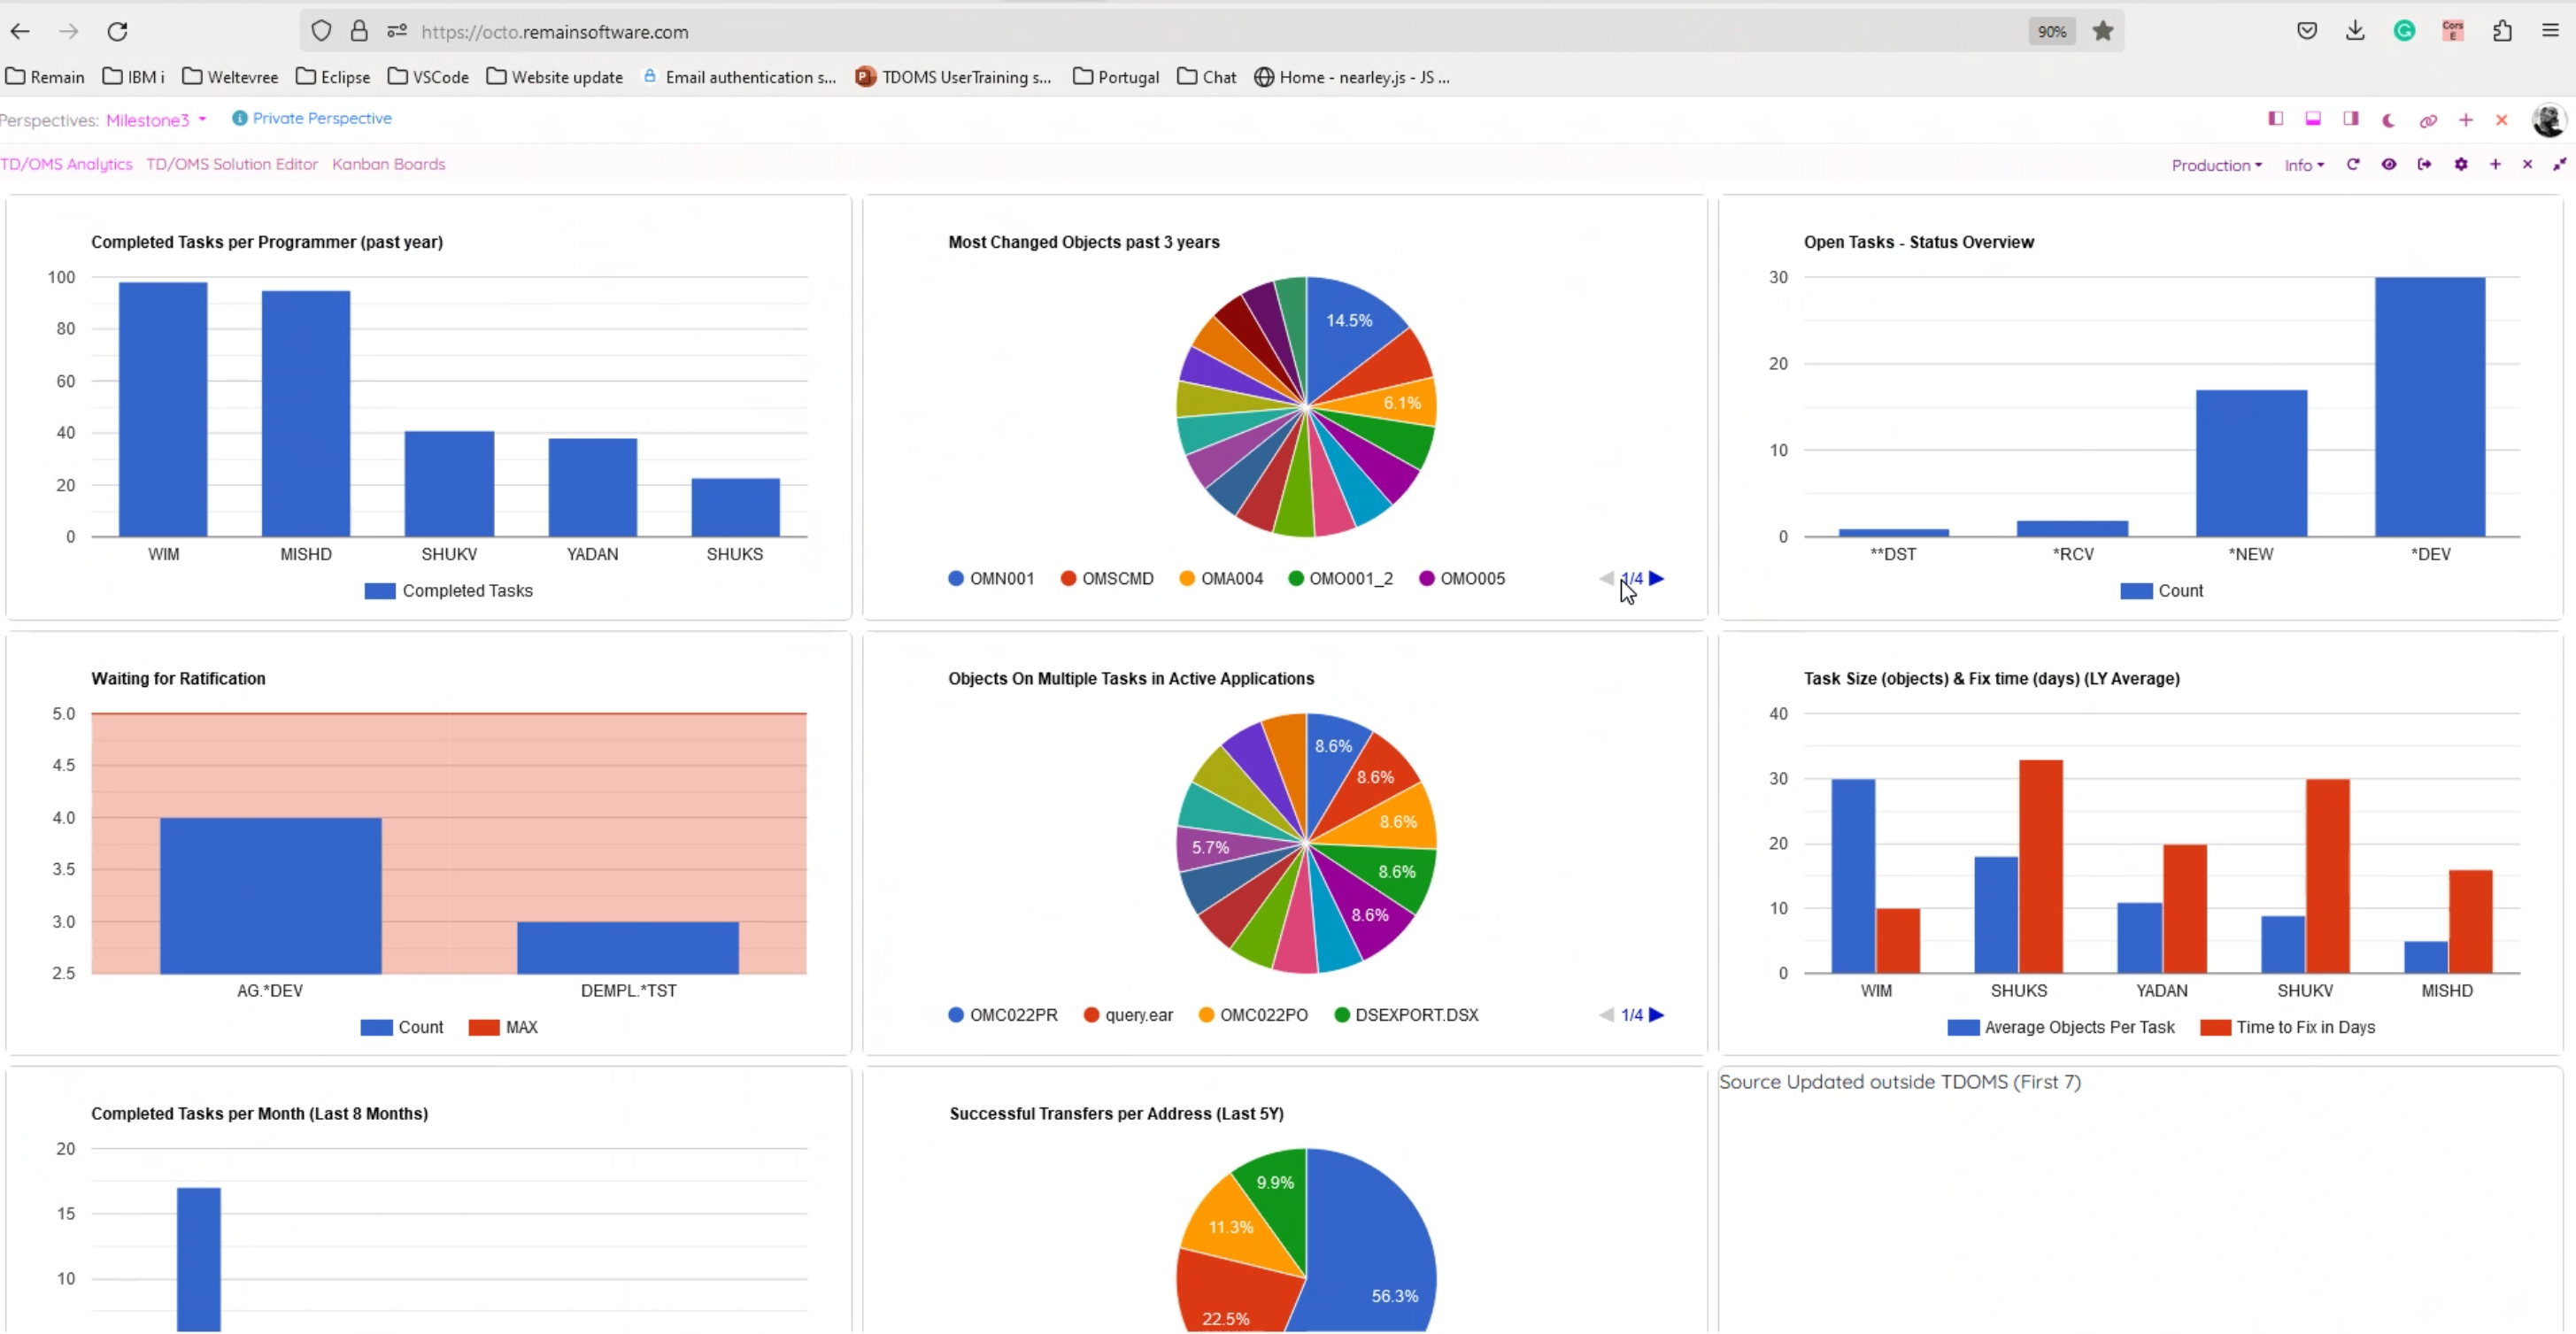Toggle the bottom panel layout icon
2576x1334 pixels.
[x=2313, y=119]
